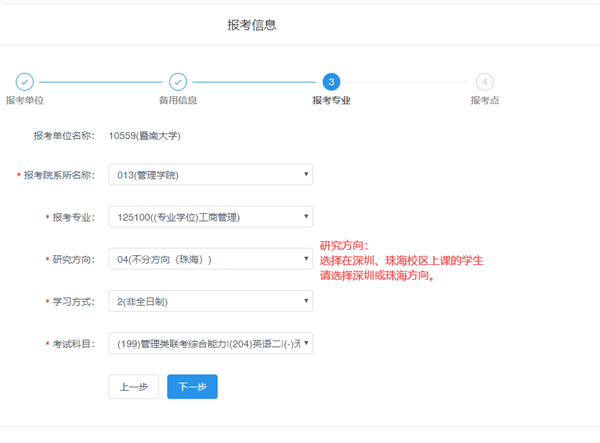This screenshot has width=600, height=443.
Task: Click the hint line 选择在深圳、珠海校区上课的学生
Action: pos(401,261)
